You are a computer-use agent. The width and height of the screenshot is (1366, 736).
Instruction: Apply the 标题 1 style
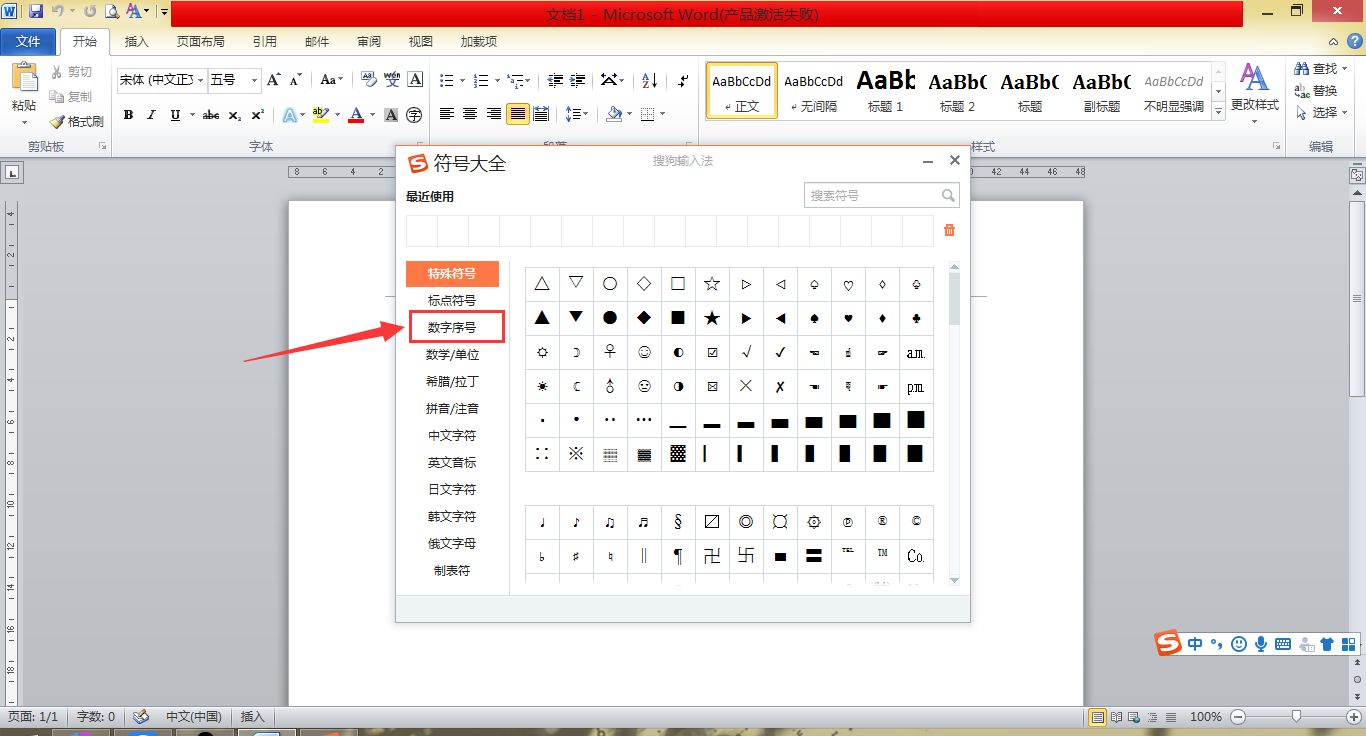(885, 90)
